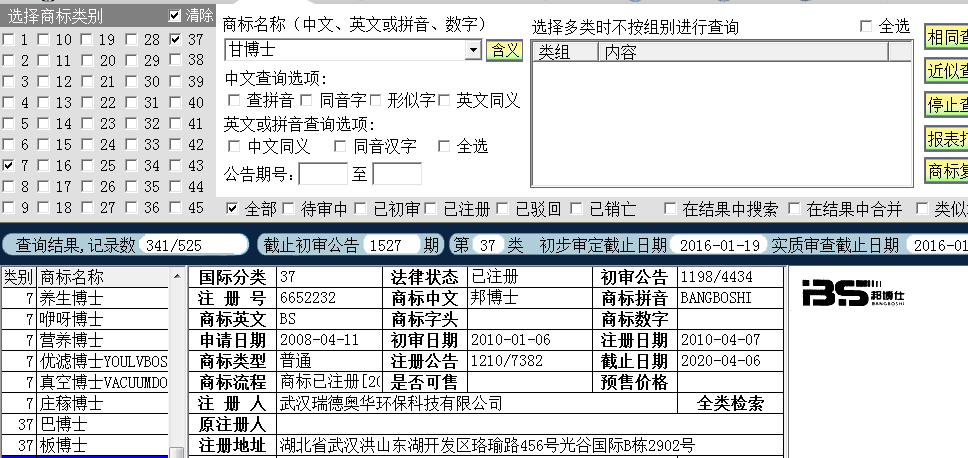Image resolution: width=968 pixels, height=458 pixels.
Task: Uncheck trademark class 37 checkbox
Action: coord(176,40)
